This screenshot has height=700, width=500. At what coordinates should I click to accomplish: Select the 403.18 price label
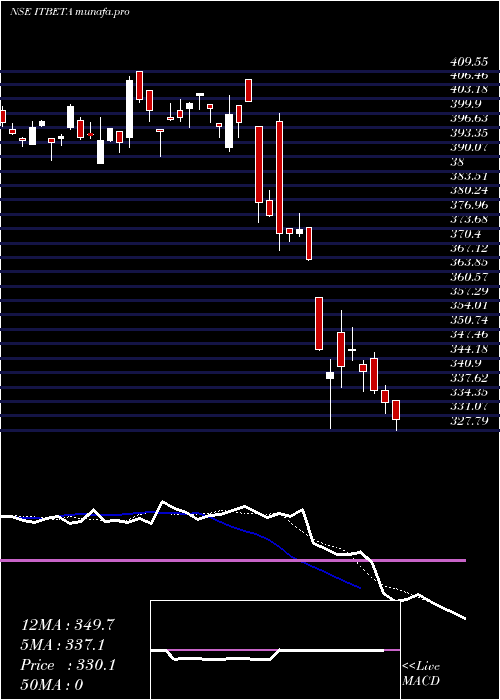tap(468, 90)
